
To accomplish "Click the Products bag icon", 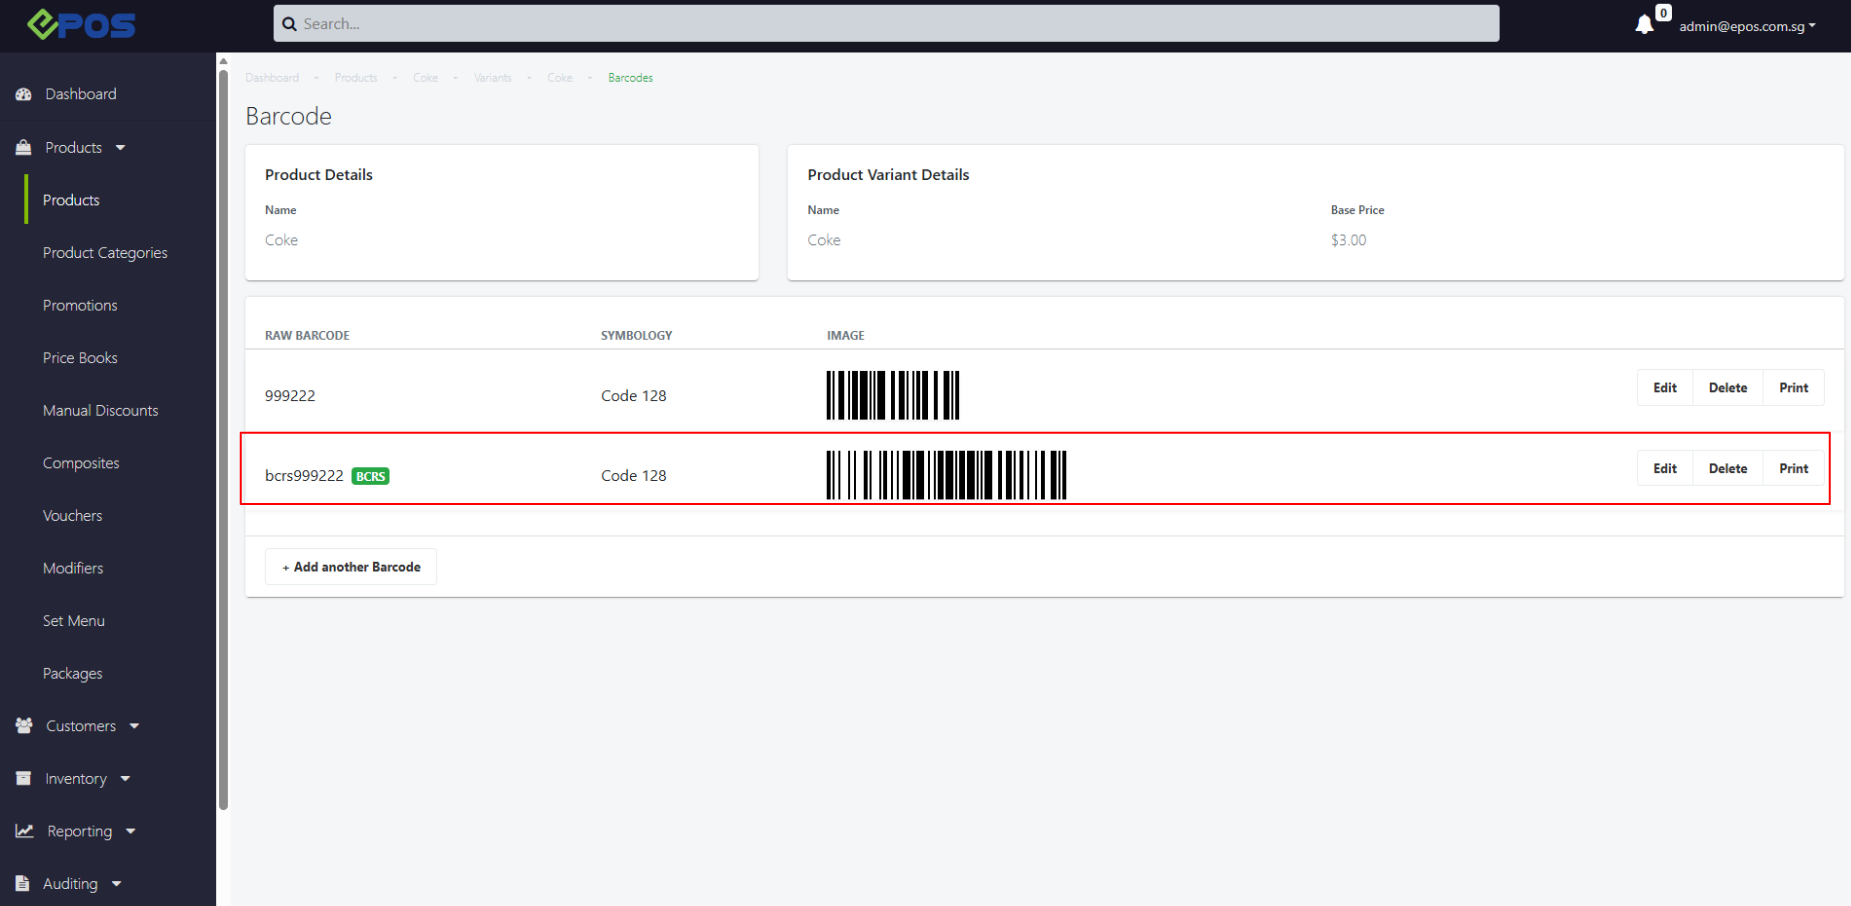I will pyautogui.click(x=24, y=147).
